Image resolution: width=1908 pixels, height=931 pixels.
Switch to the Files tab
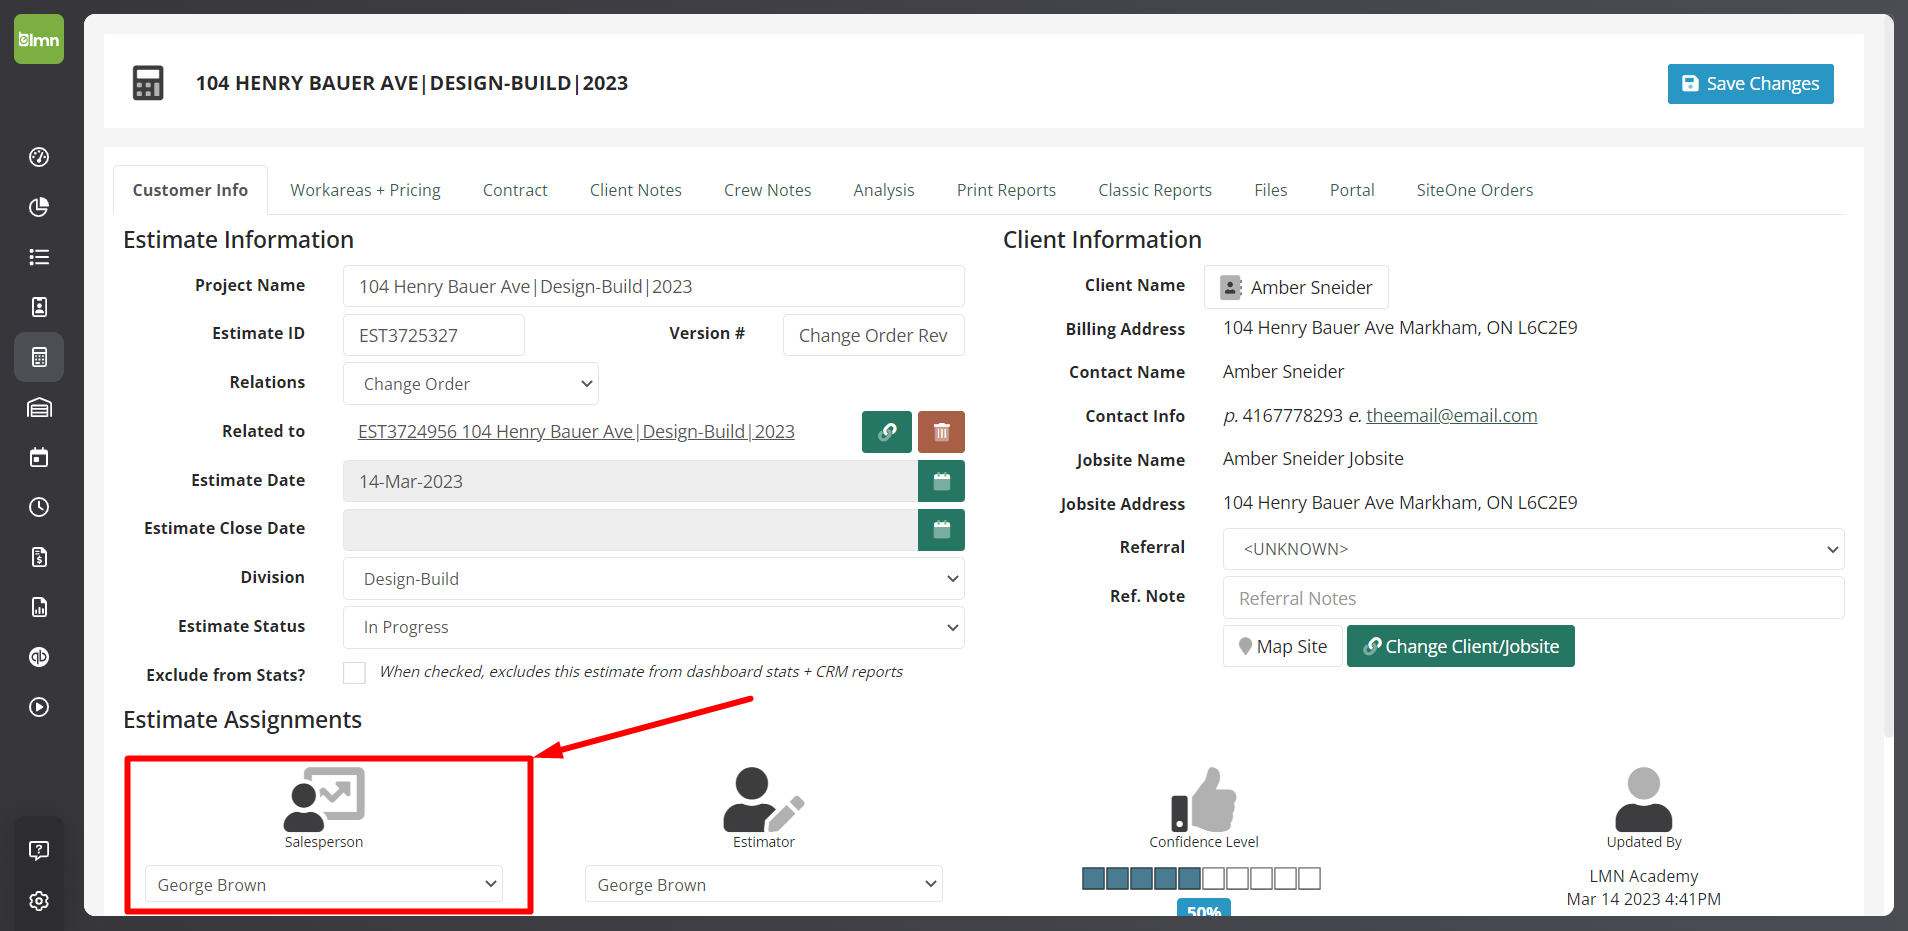[1271, 190]
